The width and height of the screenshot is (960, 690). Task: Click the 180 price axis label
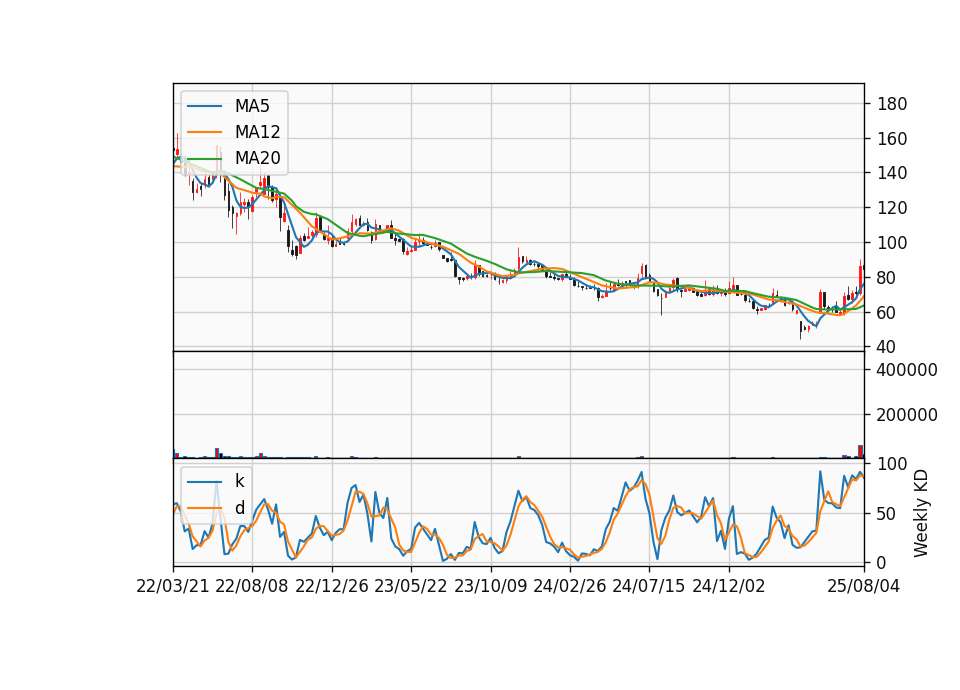click(x=892, y=104)
